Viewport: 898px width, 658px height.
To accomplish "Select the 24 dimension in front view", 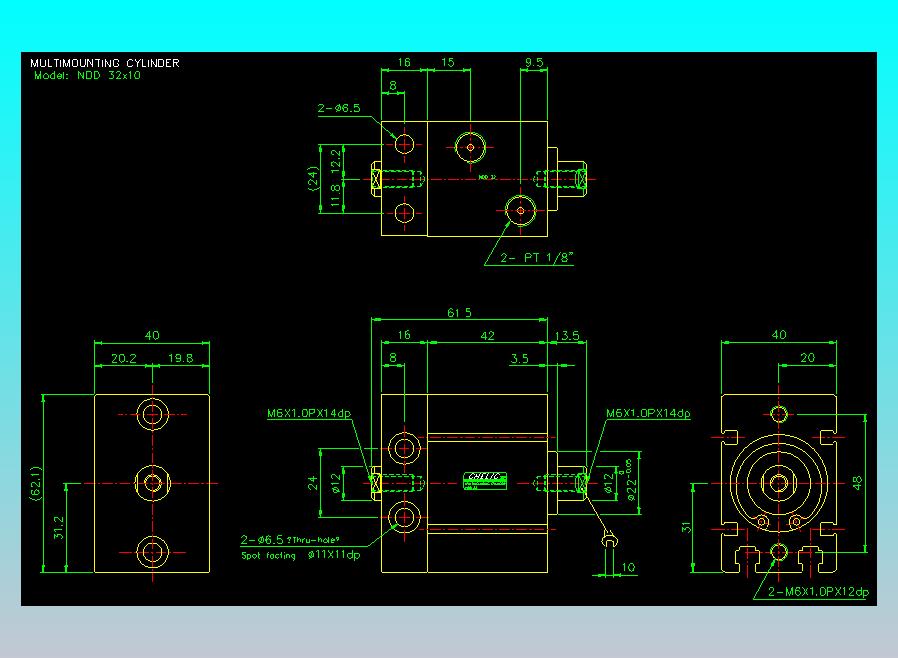I will click(x=313, y=483).
